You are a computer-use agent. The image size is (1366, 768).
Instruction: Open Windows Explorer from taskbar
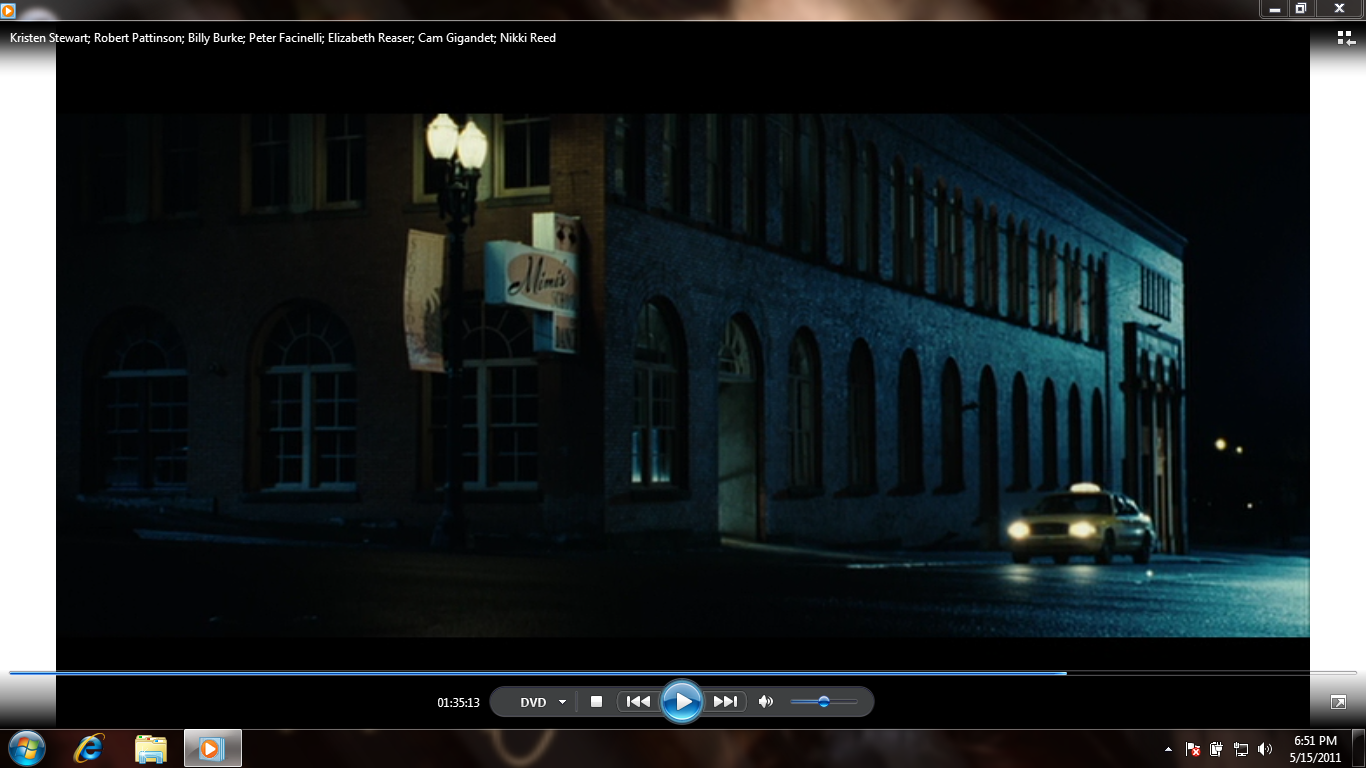coord(150,748)
